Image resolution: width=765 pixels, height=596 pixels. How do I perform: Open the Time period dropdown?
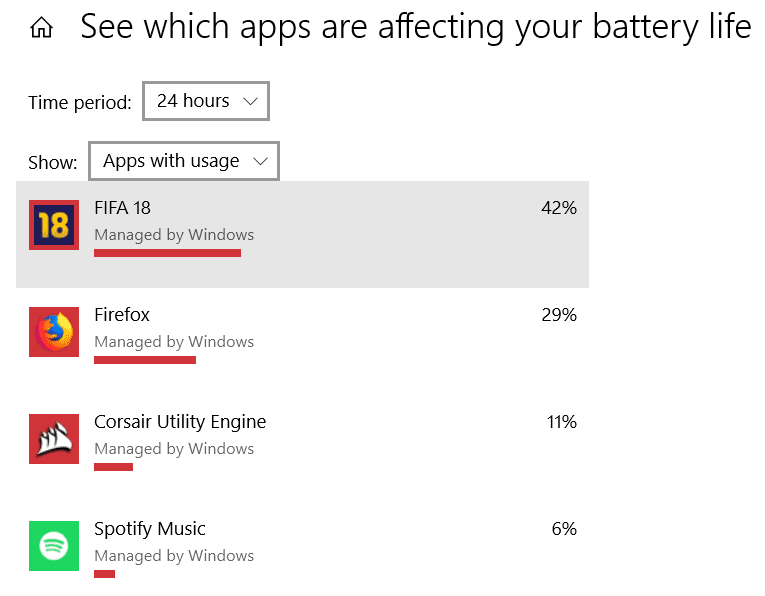(206, 101)
